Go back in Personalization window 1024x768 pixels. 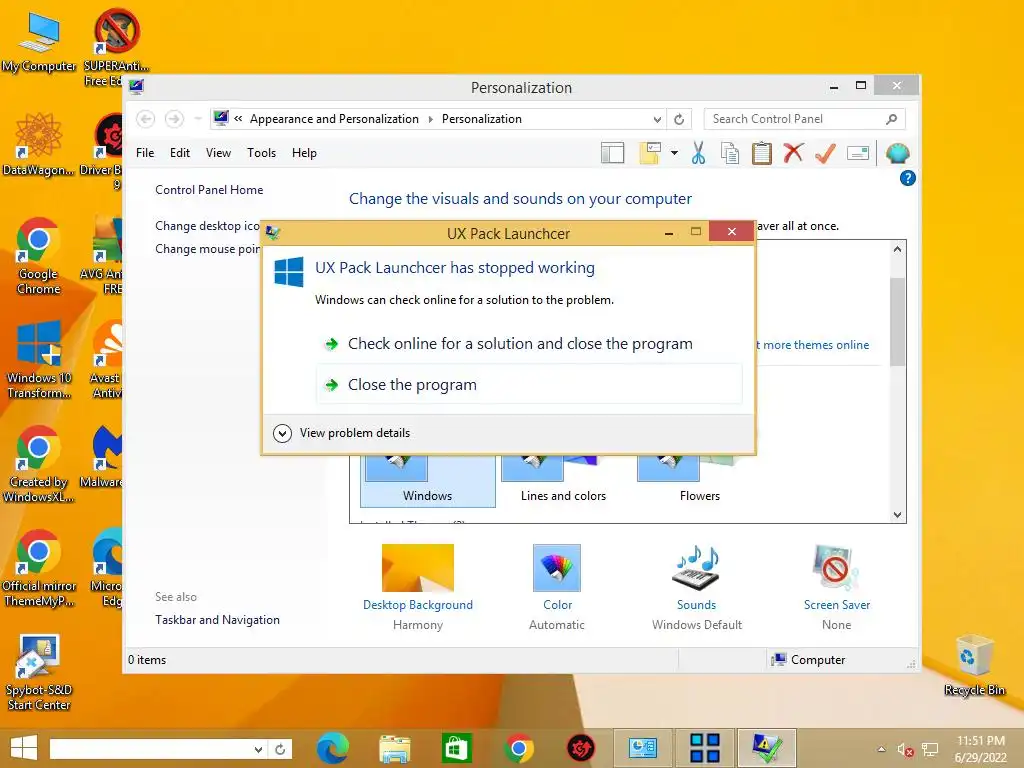(x=146, y=119)
